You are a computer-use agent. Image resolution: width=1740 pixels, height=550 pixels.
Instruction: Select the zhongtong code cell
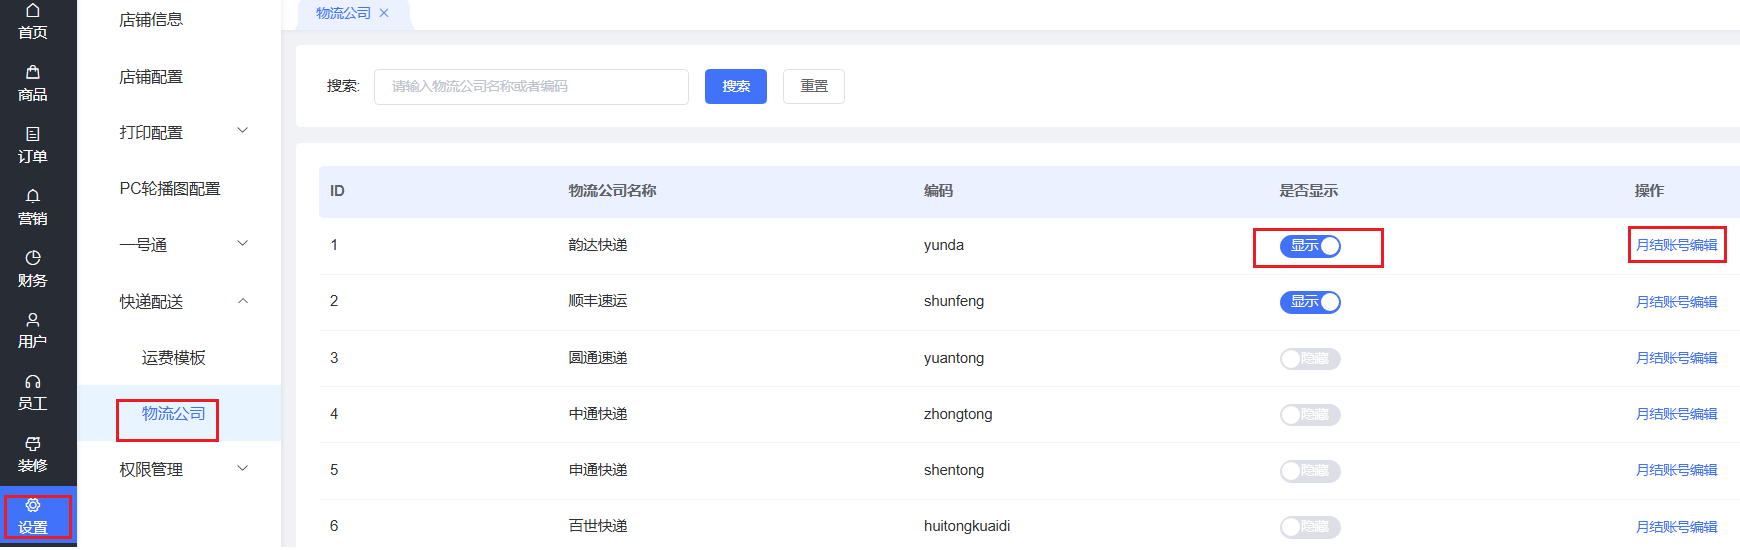958,414
